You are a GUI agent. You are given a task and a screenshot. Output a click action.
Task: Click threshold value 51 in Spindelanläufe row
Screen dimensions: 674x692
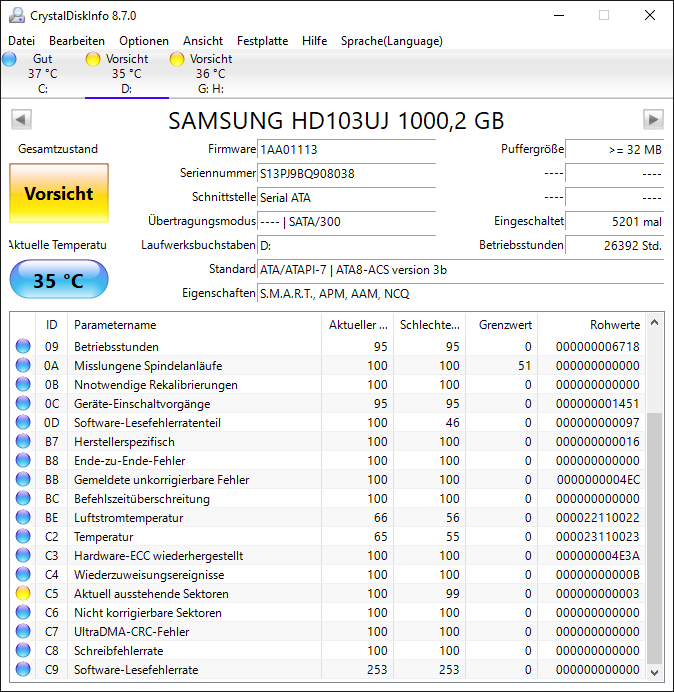pyautogui.click(x=524, y=366)
